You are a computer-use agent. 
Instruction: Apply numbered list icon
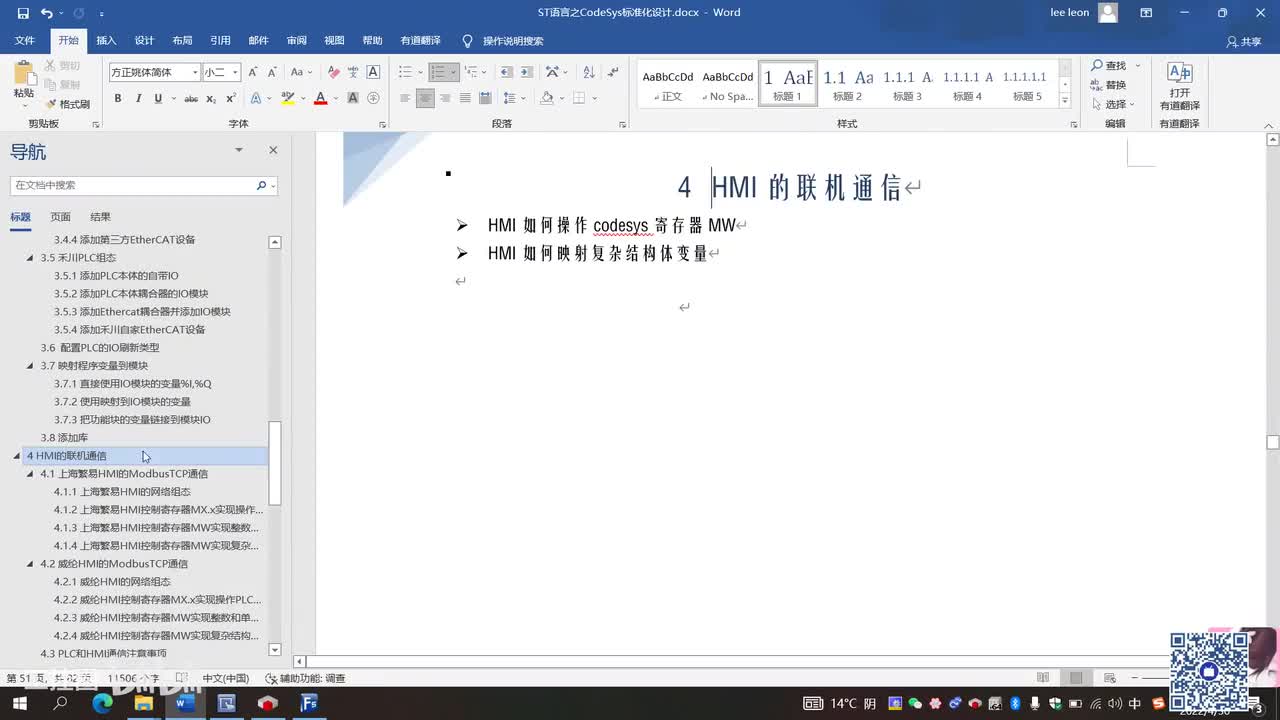(x=437, y=72)
